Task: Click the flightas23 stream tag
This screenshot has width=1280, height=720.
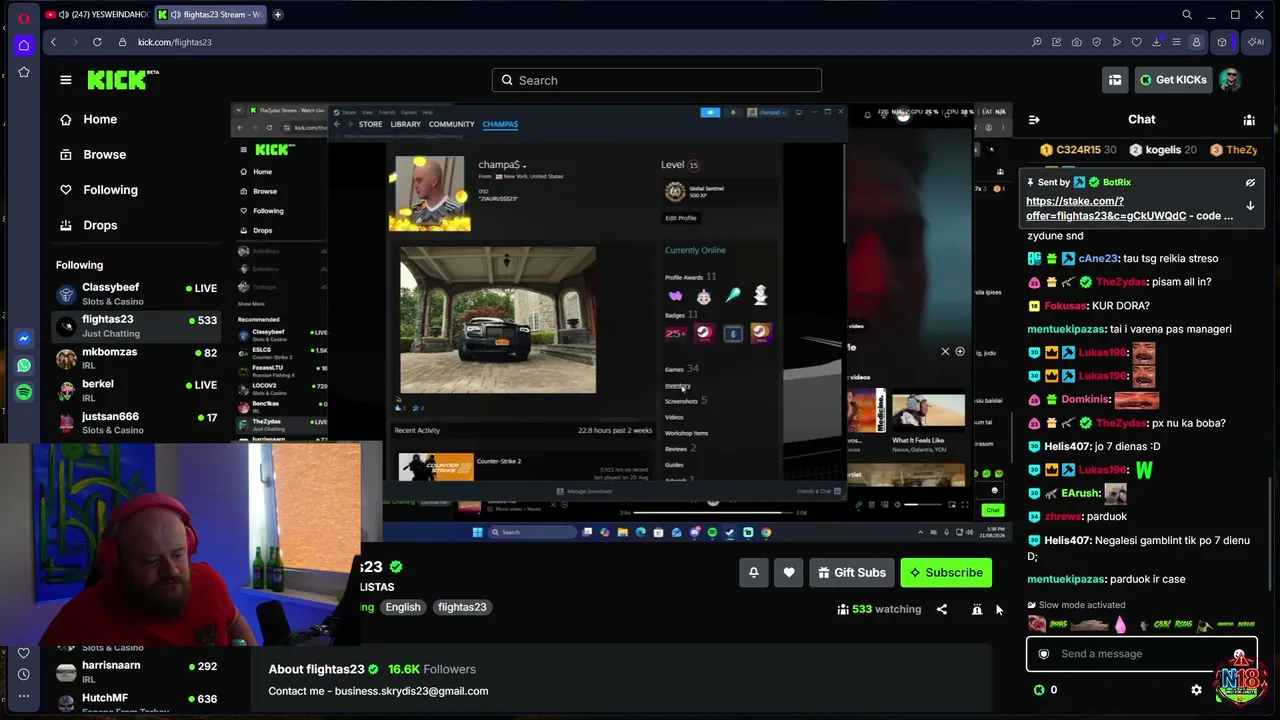Action: click(x=462, y=607)
